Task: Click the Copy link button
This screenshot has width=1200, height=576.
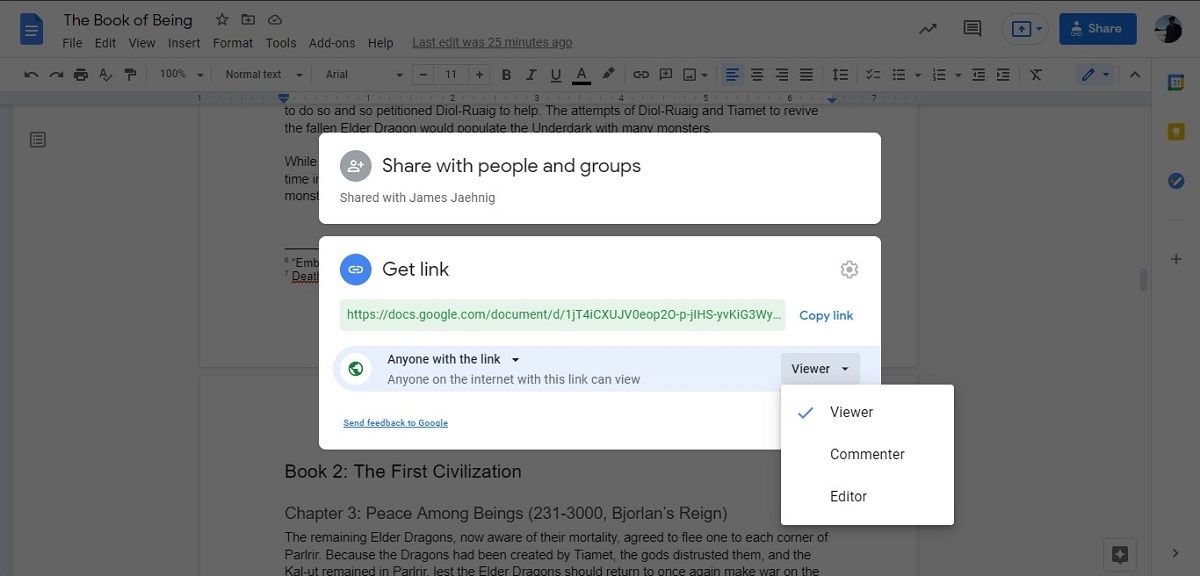Action: tap(826, 315)
